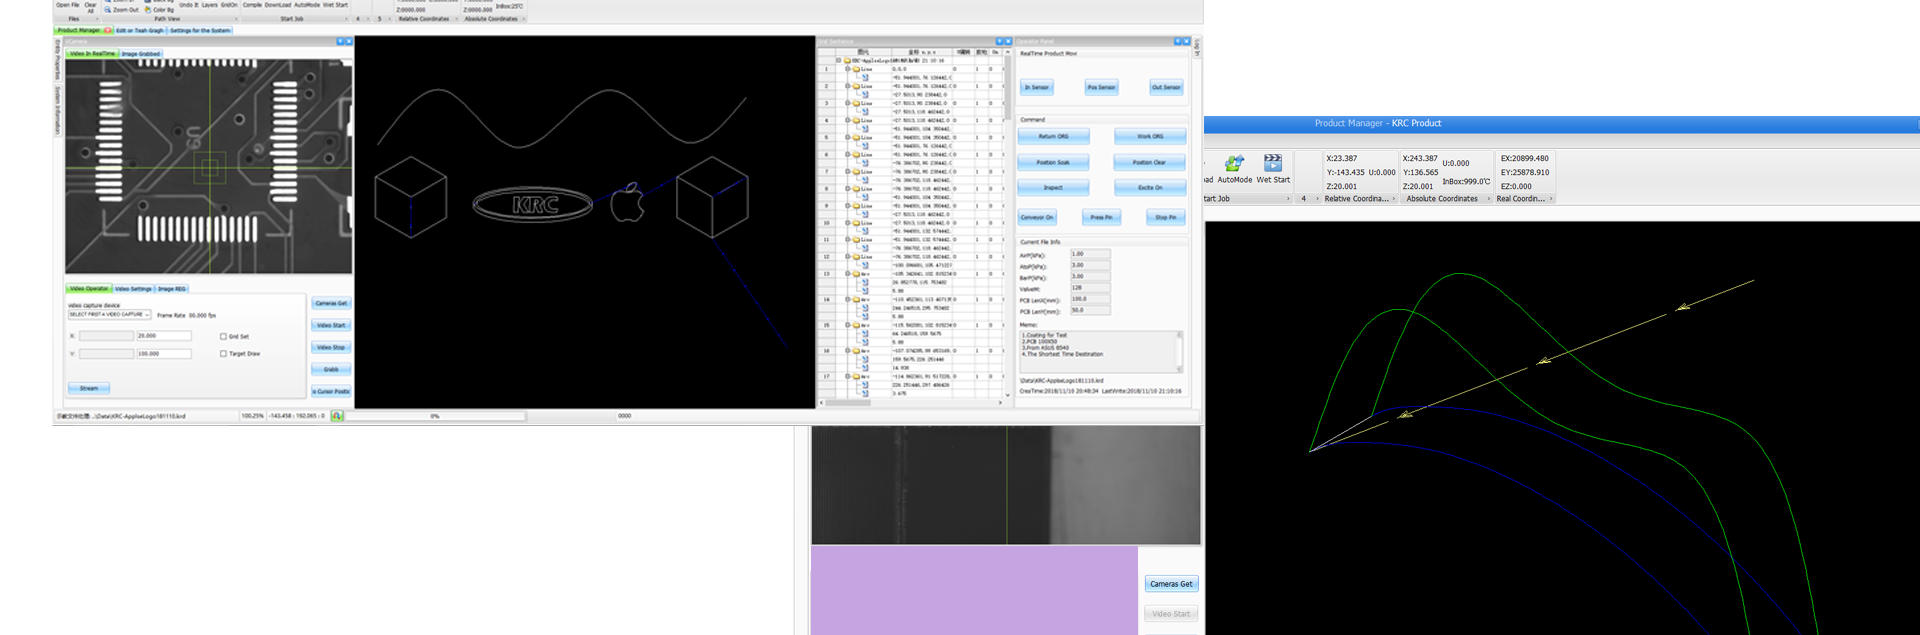Tick the Target Draw checkbox
This screenshot has width=1920, height=635.
[223, 354]
